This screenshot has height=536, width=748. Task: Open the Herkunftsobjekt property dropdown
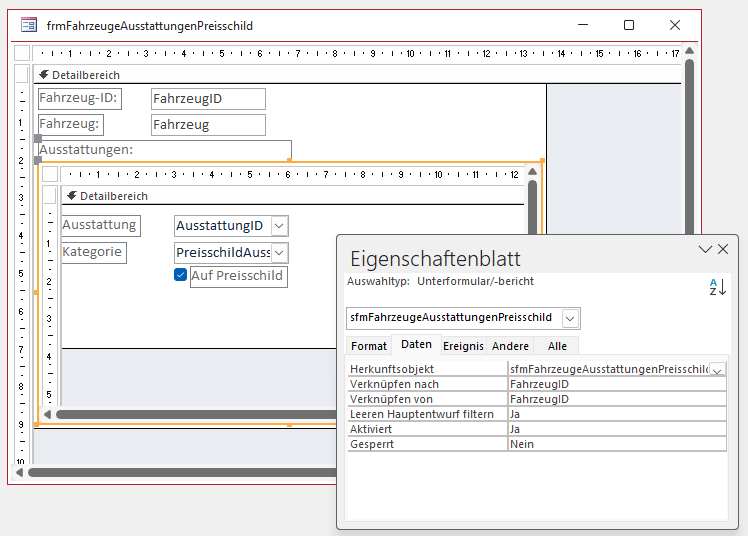click(717, 369)
